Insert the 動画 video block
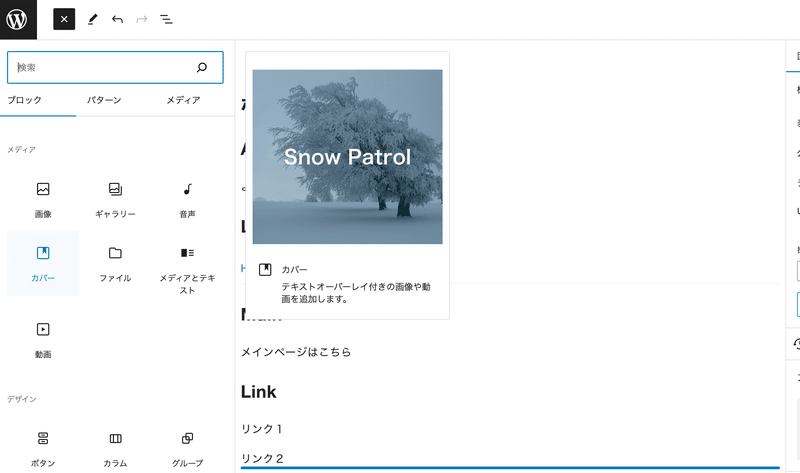The image size is (800, 473). 43,340
